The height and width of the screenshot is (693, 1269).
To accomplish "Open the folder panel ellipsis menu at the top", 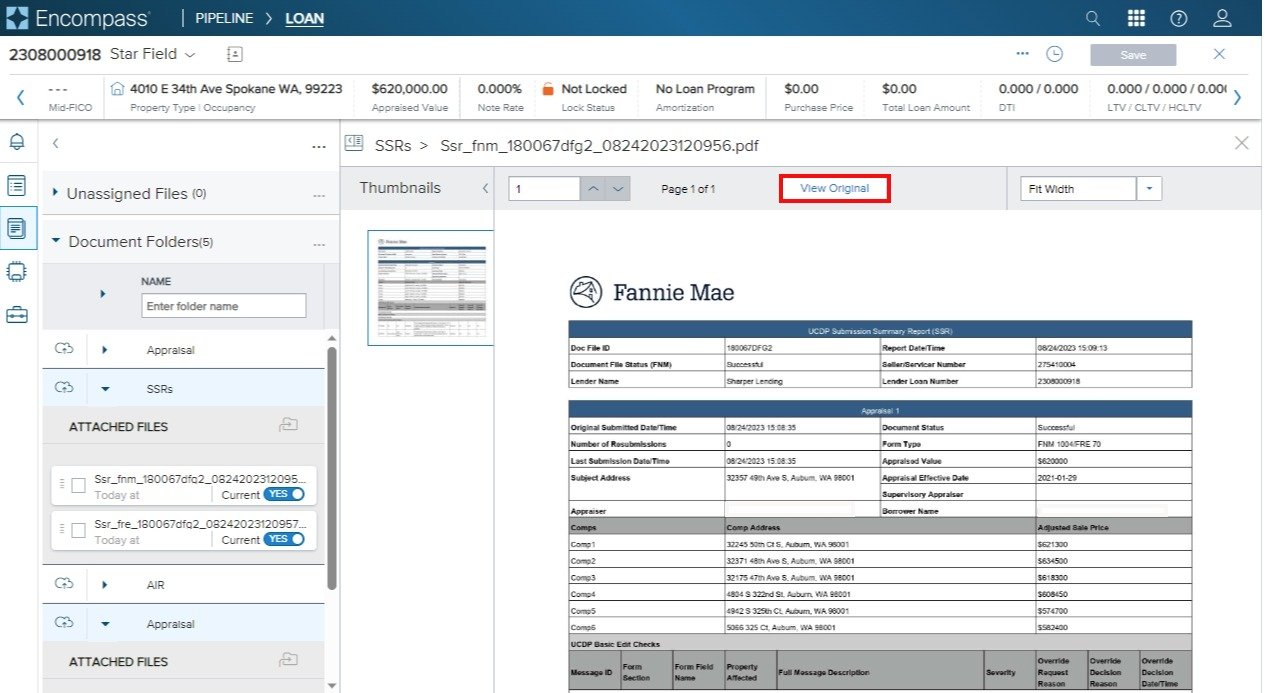I will pyautogui.click(x=319, y=147).
